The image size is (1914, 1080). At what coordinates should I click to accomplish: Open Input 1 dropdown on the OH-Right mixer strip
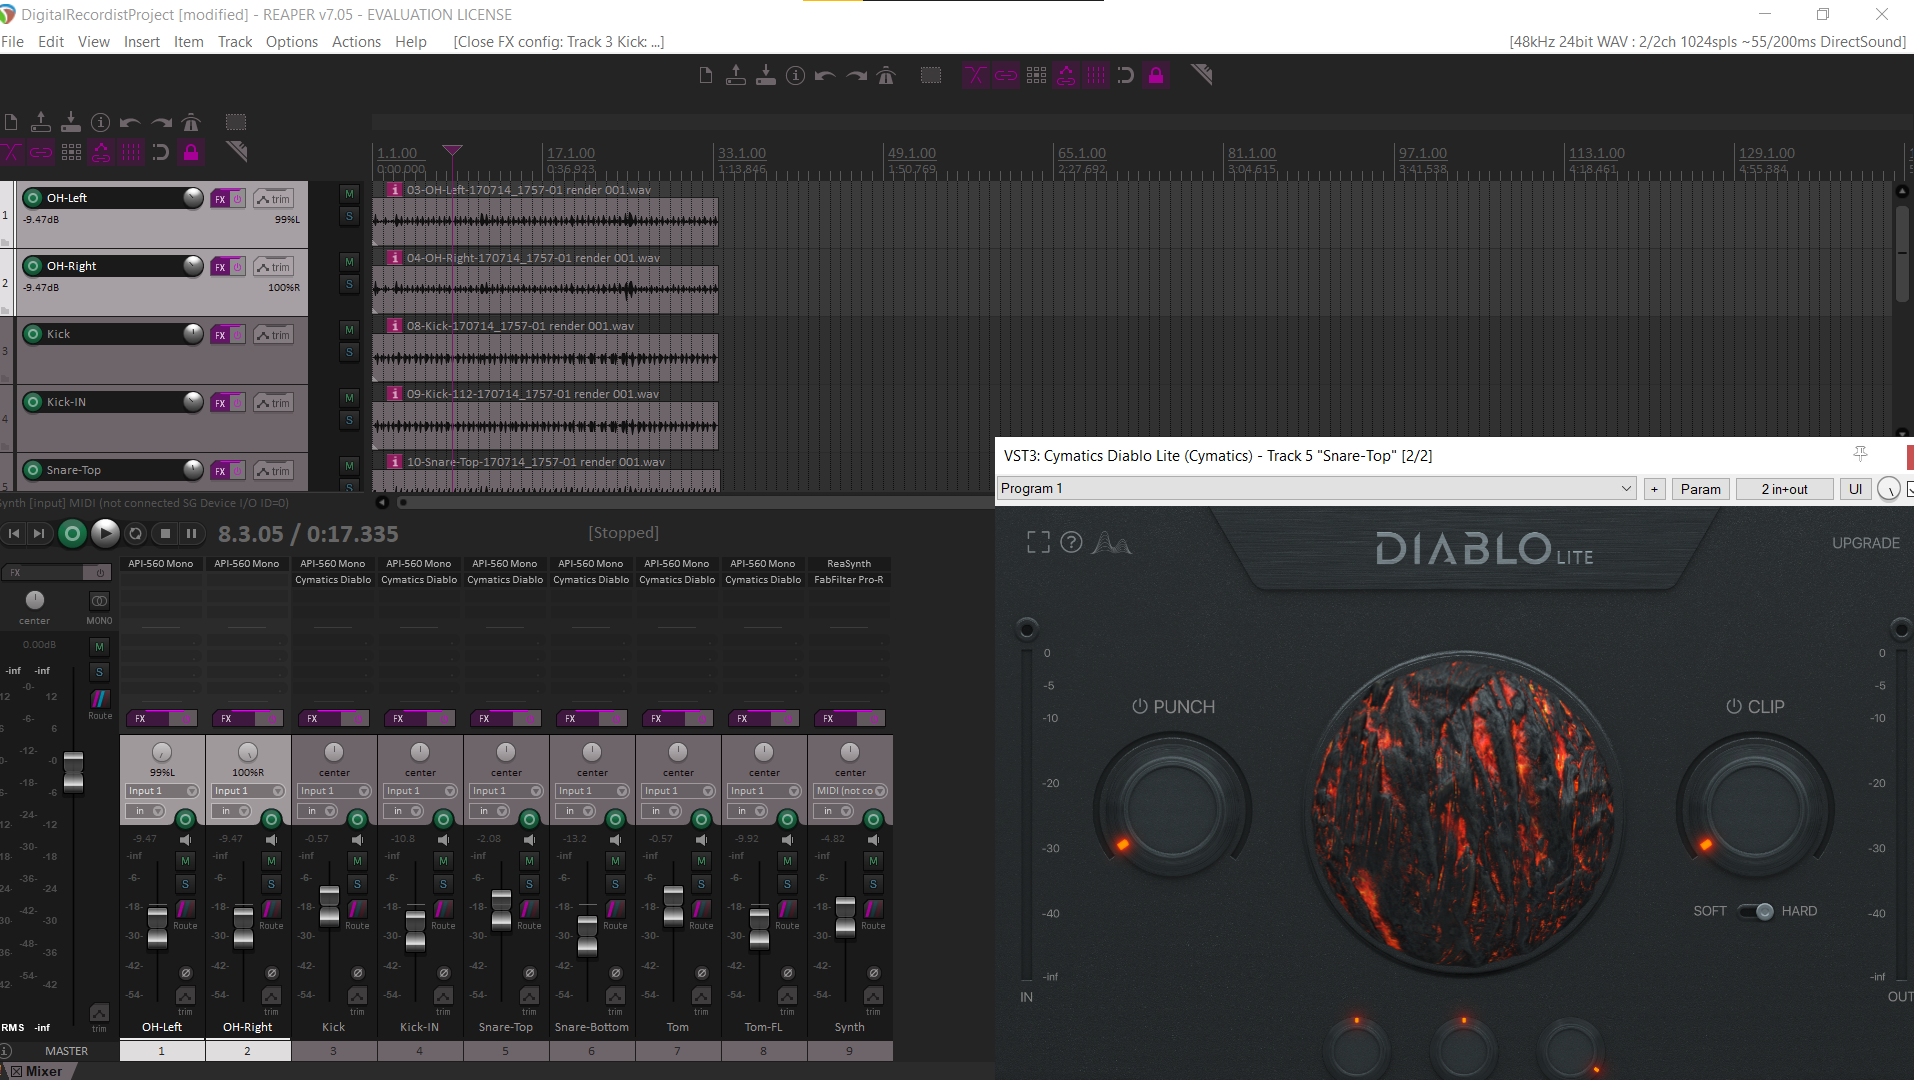tap(248, 791)
